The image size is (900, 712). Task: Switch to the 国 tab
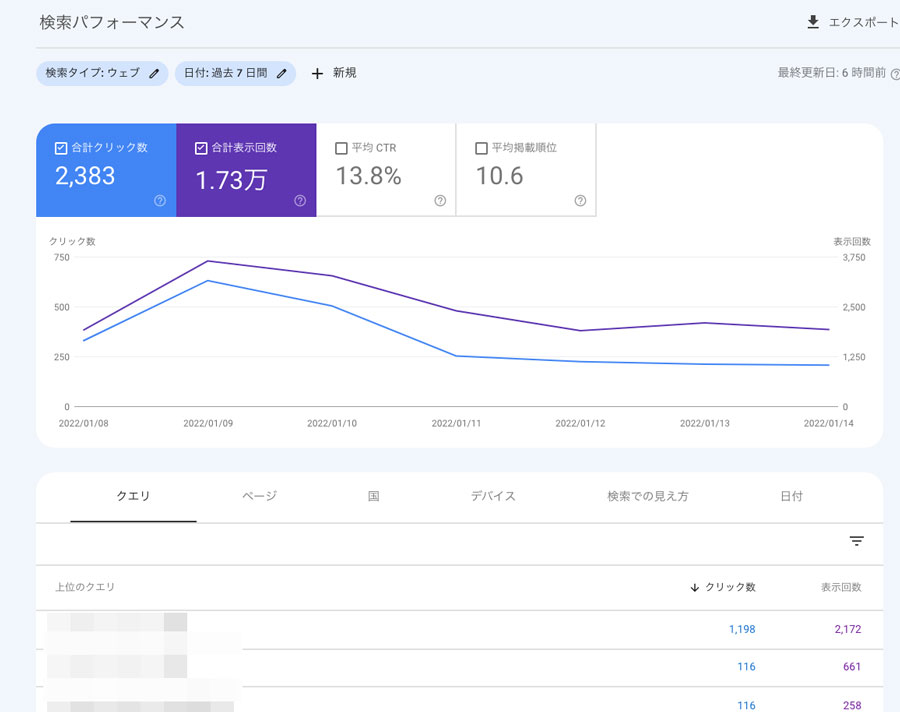click(x=374, y=496)
